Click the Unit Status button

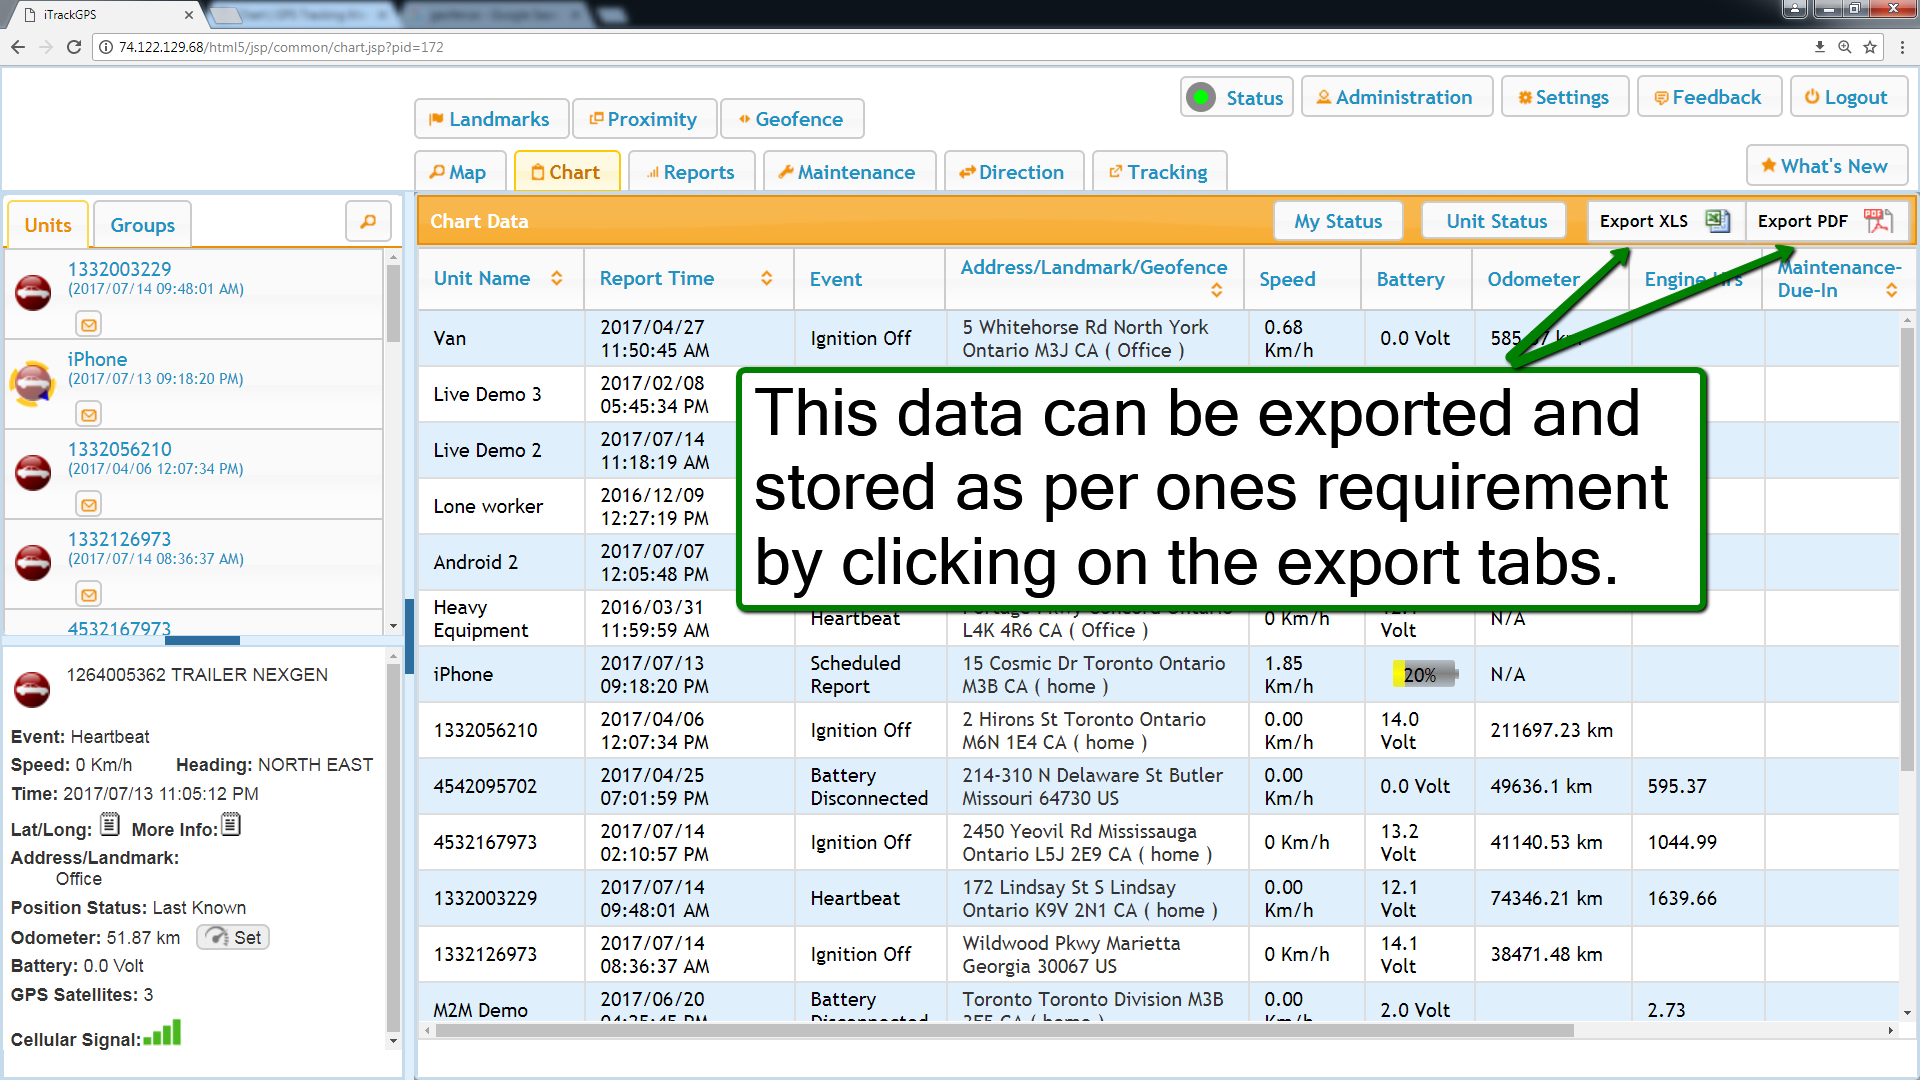click(x=1496, y=221)
